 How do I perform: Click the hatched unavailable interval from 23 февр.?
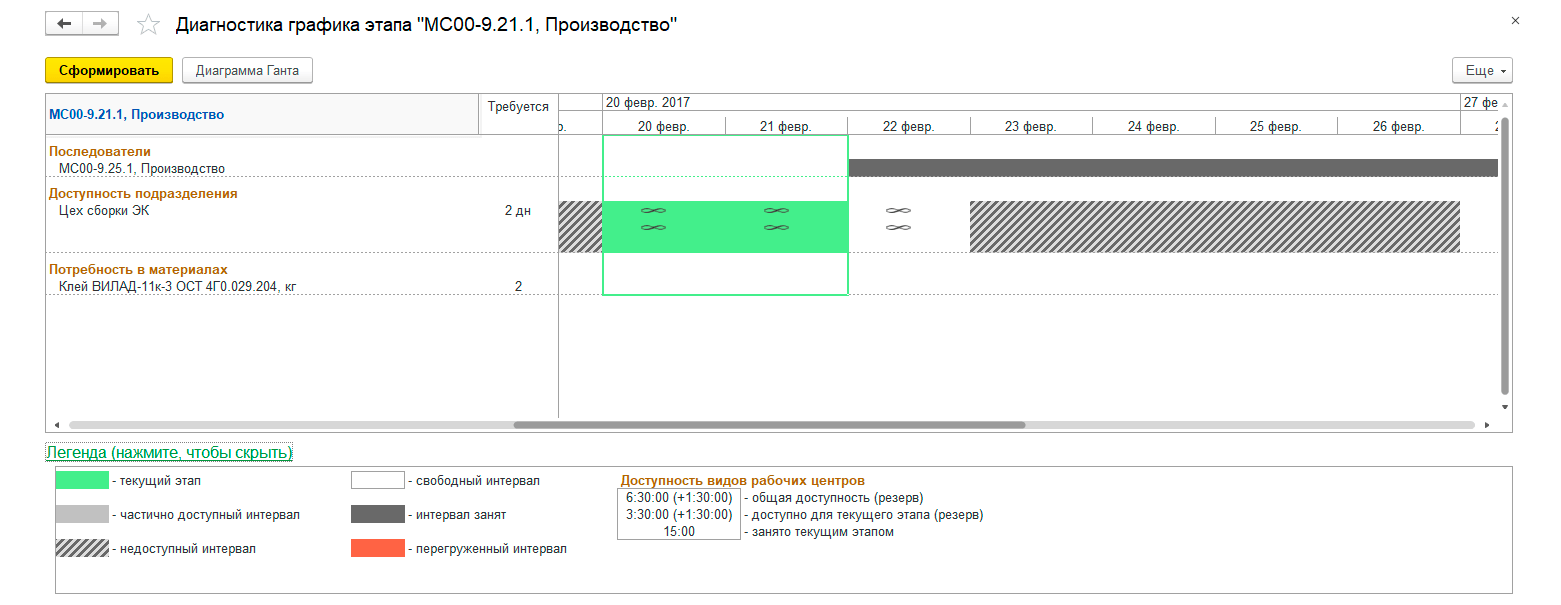click(1215, 227)
